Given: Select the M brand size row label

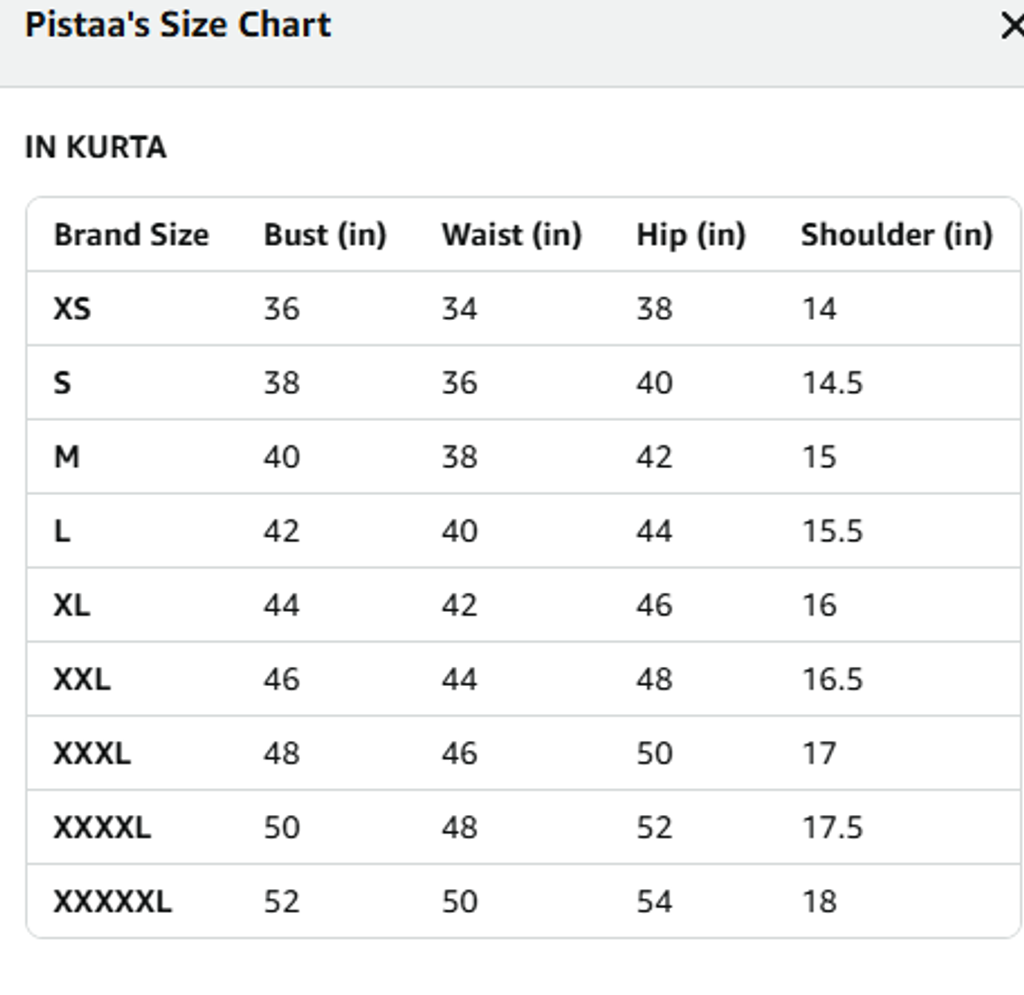Looking at the screenshot, I should click(x=66, y=457).
